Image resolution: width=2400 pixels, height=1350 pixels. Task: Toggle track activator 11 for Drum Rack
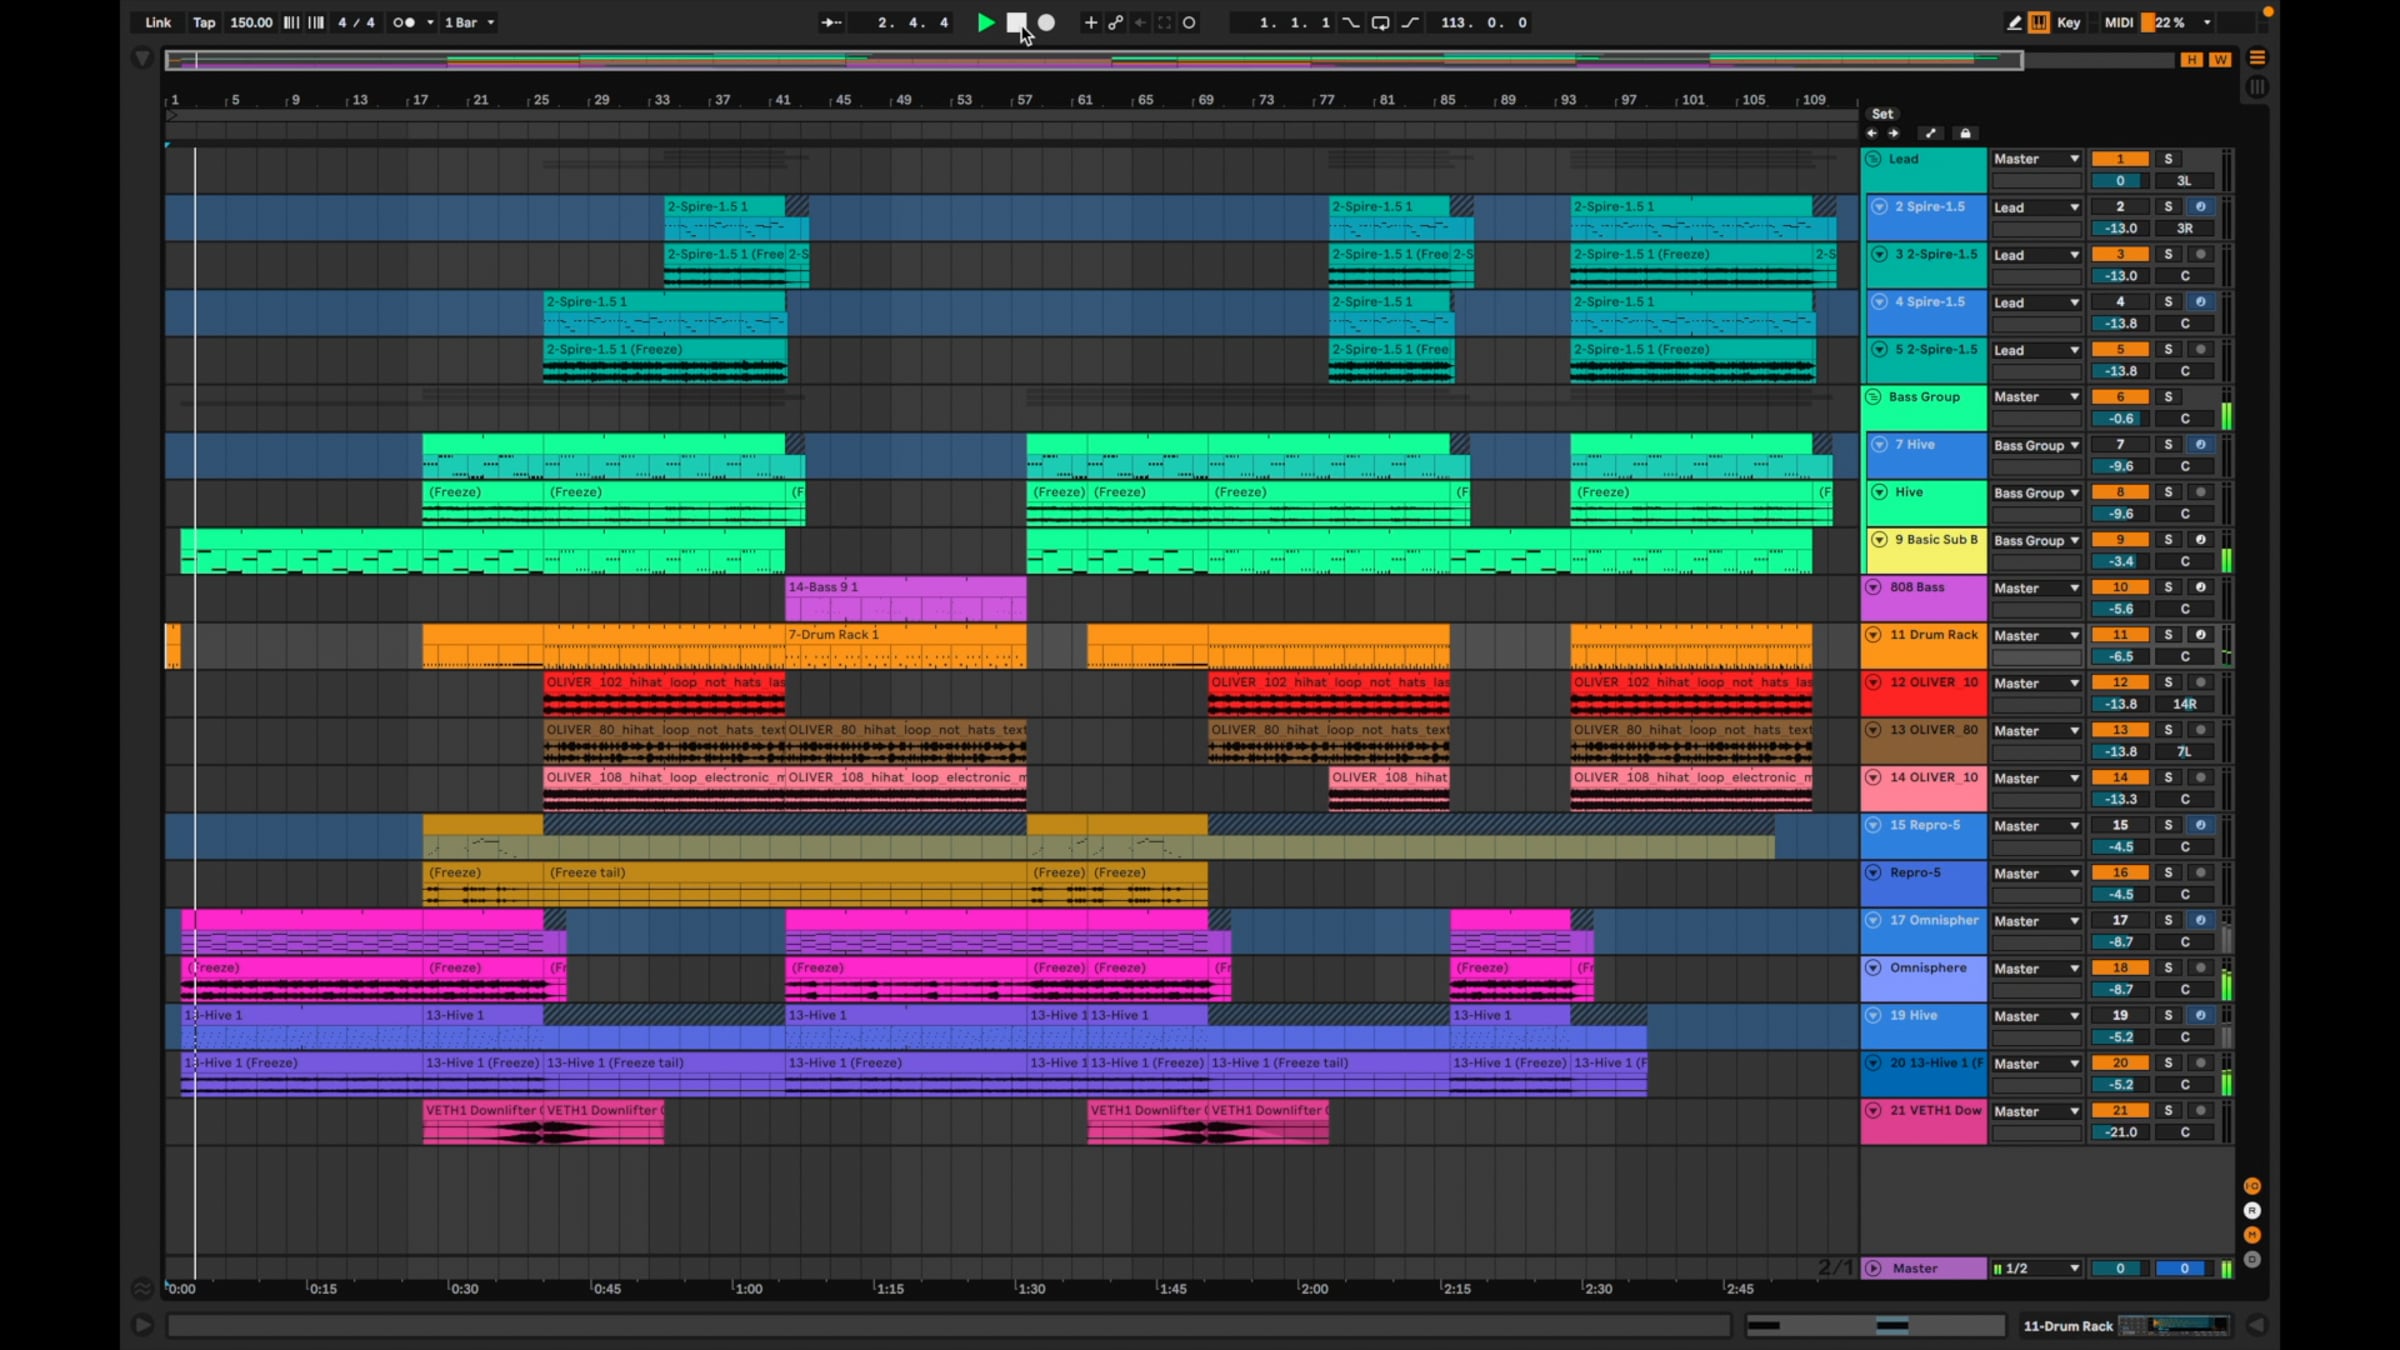(2119, 635)
